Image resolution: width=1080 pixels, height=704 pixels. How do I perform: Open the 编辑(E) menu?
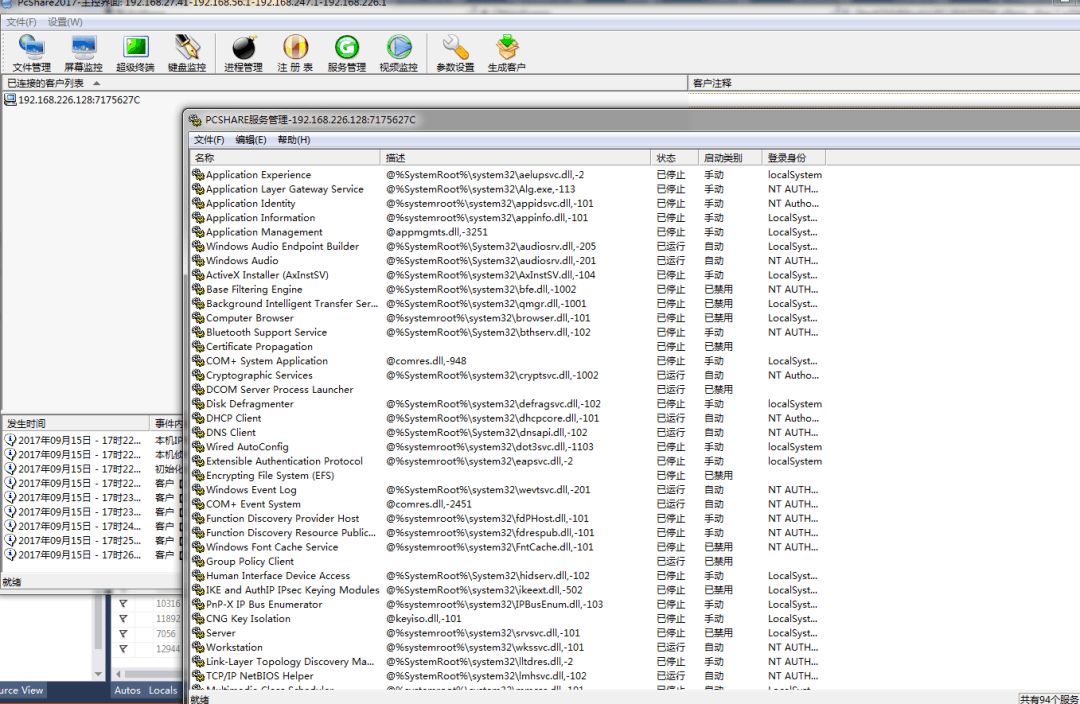point(251,140)
